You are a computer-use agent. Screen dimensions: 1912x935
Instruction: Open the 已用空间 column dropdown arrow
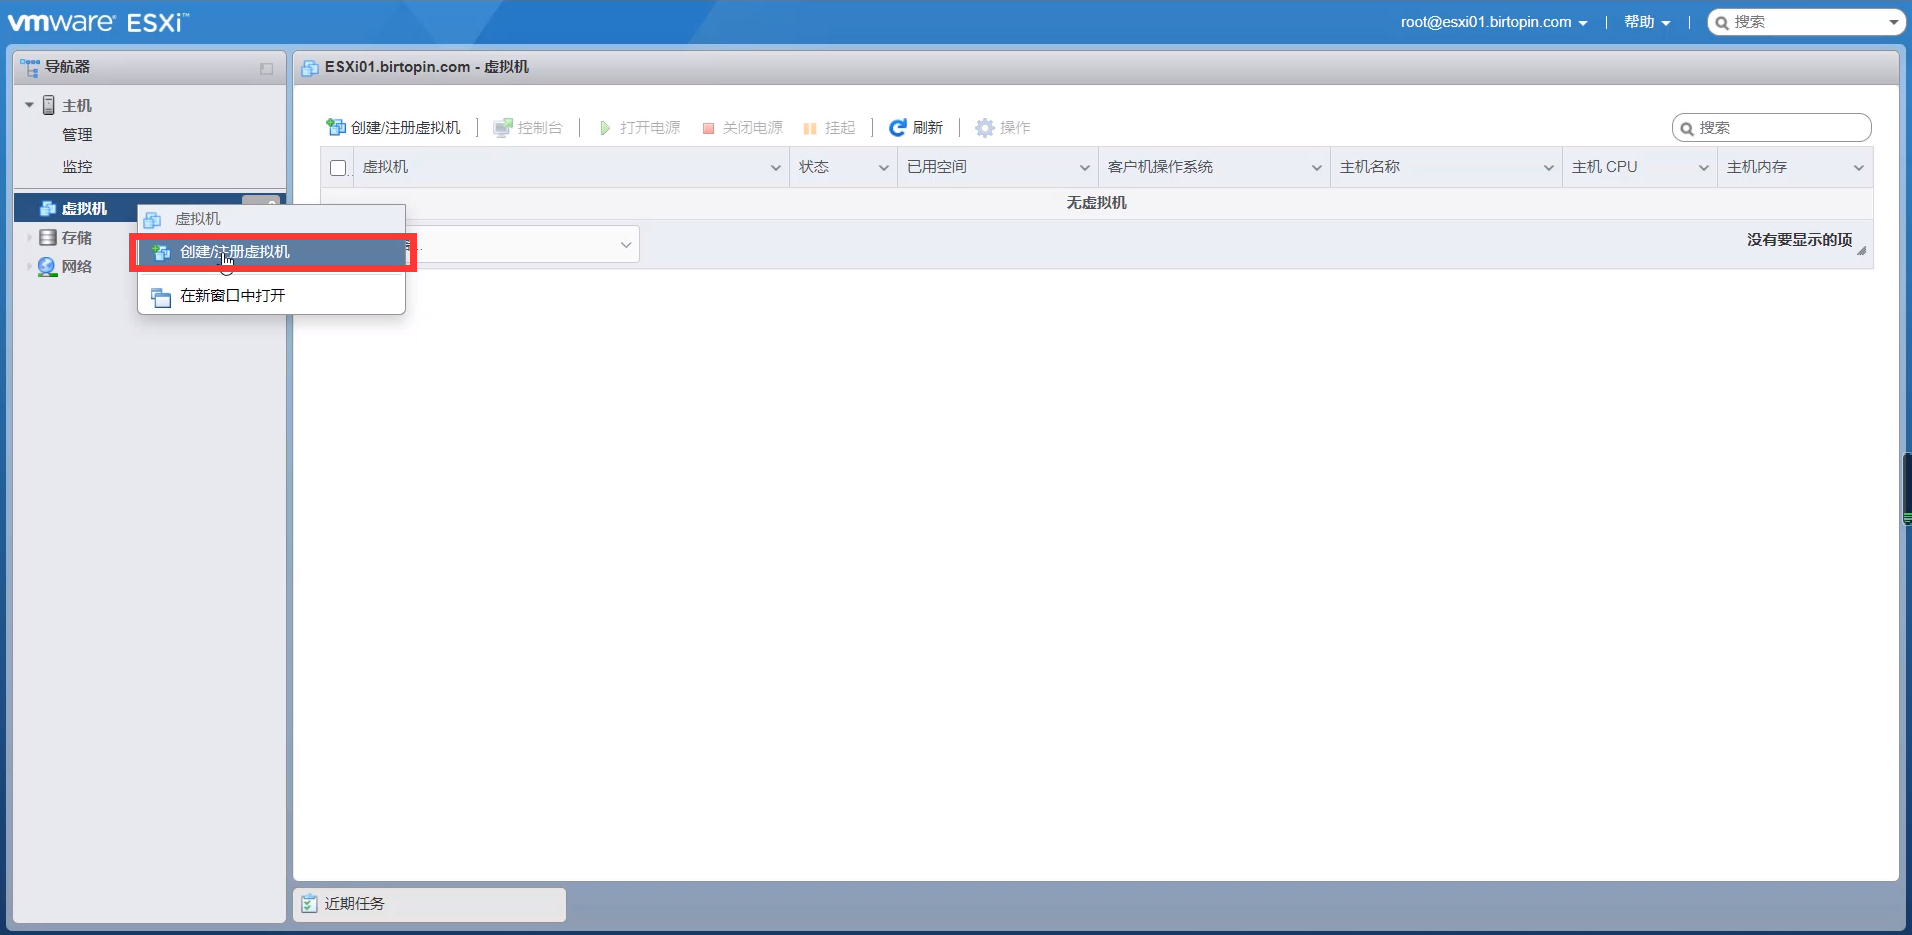pyautogui.click(x=1084, y=168)
